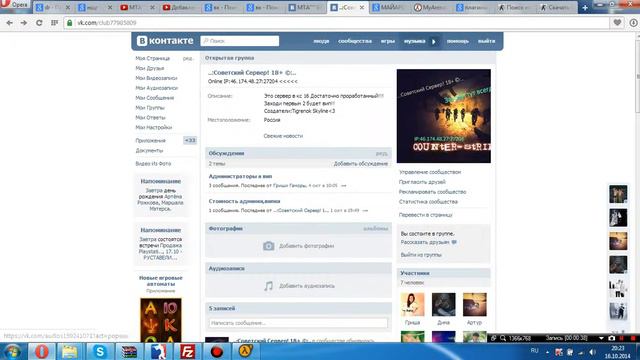Close the active VK group tab

pyautogui.click(x=362, y=8)
